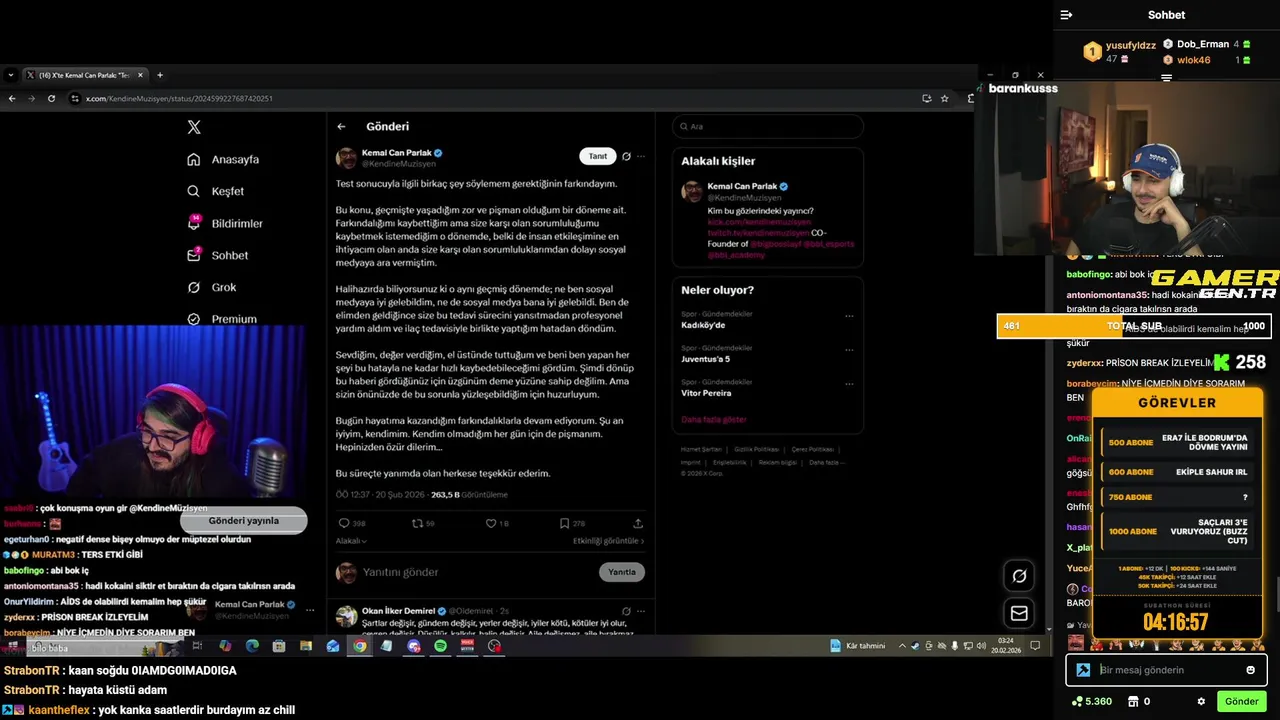The width and height of the screenshot is (1280, 720).
Task: Open Okan İlker Demirel reply more menu
Action: [641, 611]
